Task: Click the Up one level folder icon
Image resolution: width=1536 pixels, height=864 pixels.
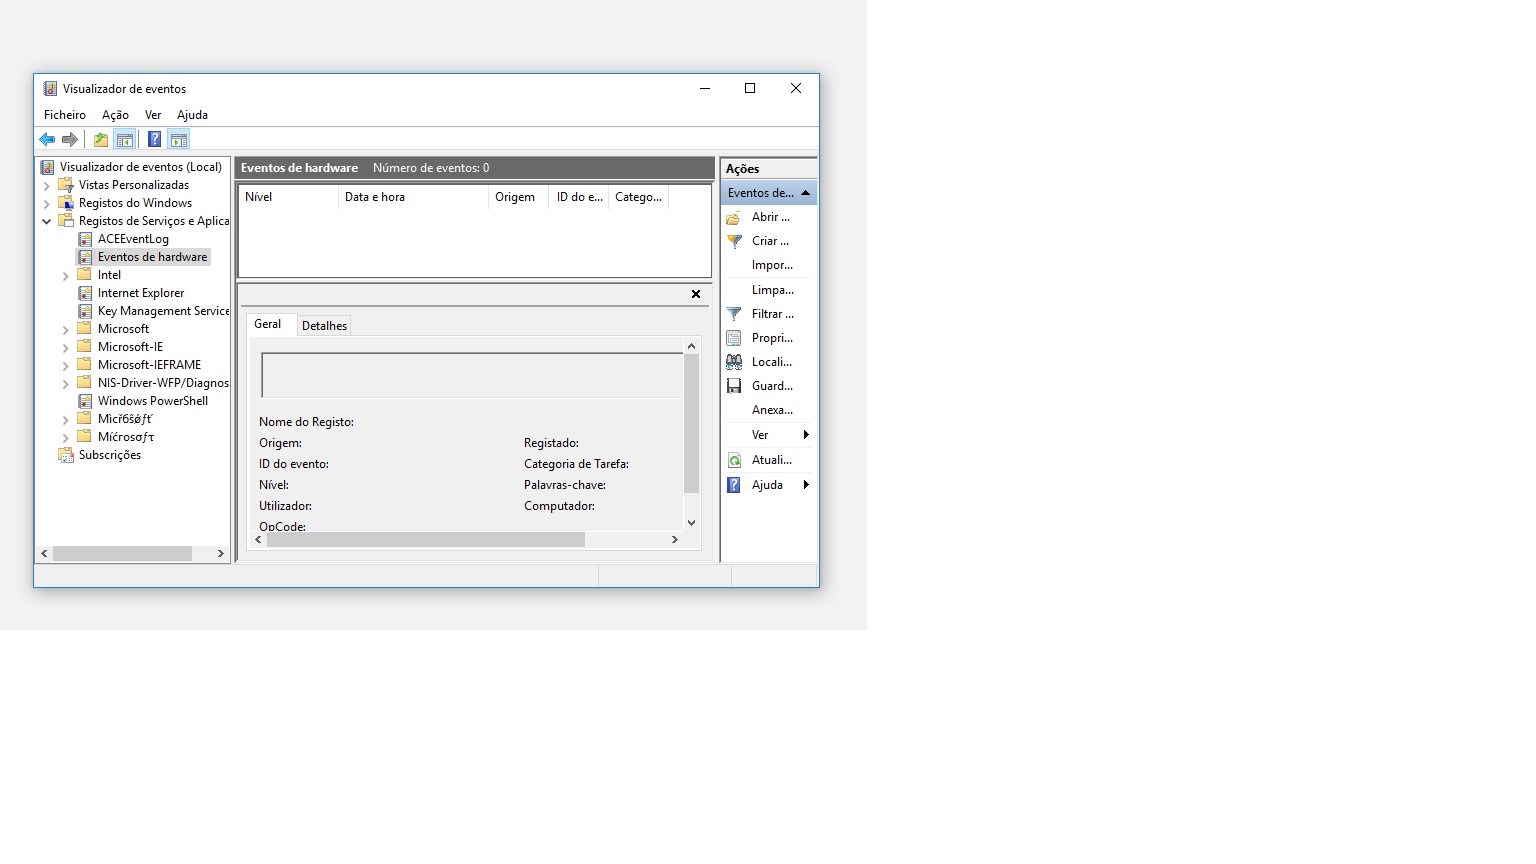Action: (x=101, y=140)
